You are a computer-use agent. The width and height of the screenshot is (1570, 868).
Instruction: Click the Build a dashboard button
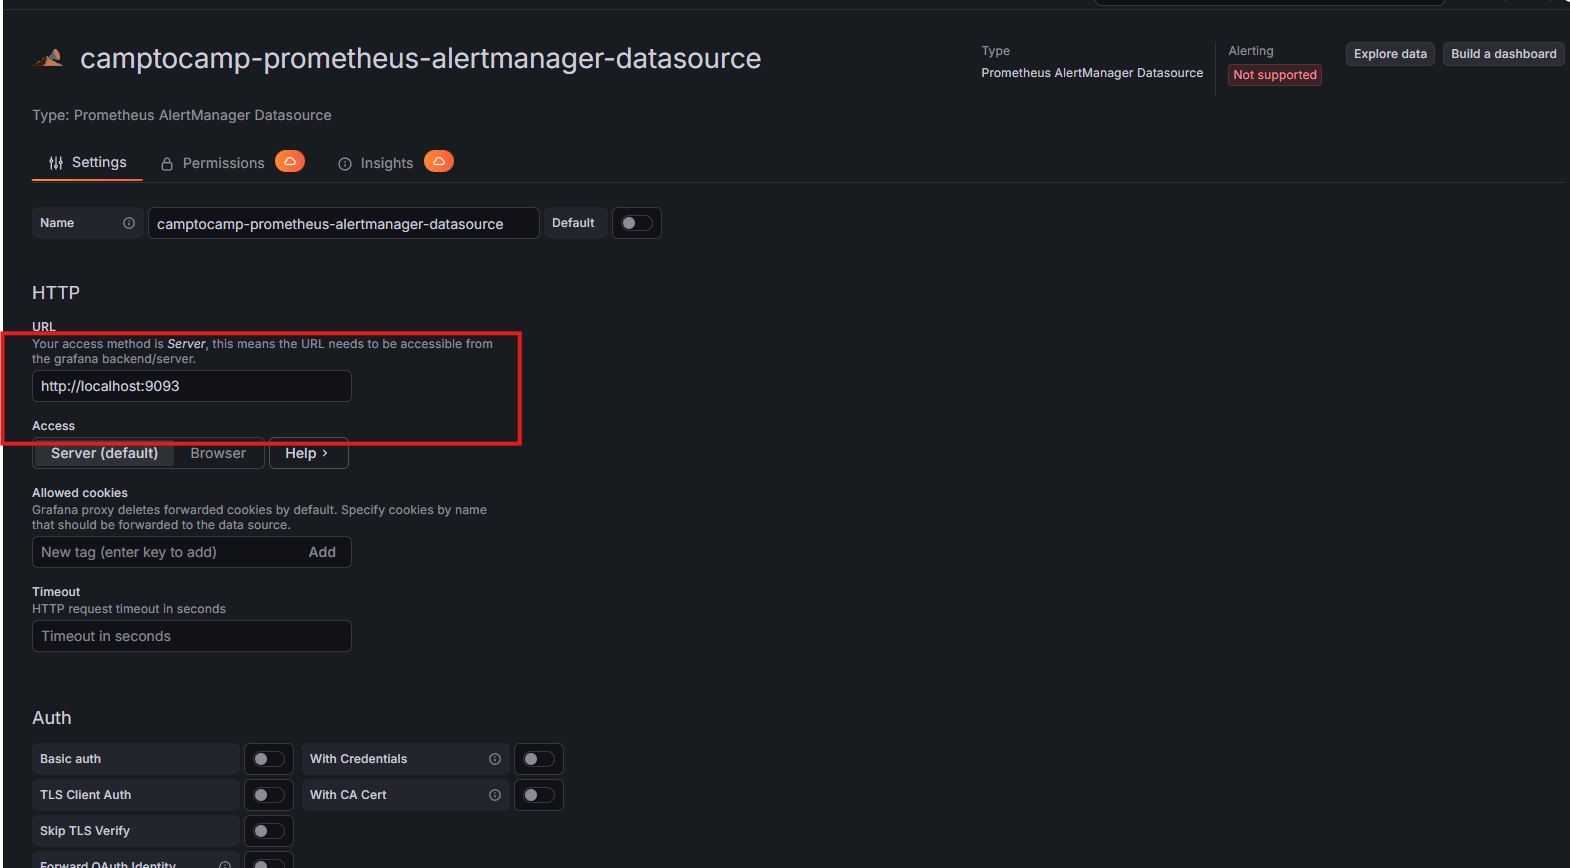[x=1503, y=54]
